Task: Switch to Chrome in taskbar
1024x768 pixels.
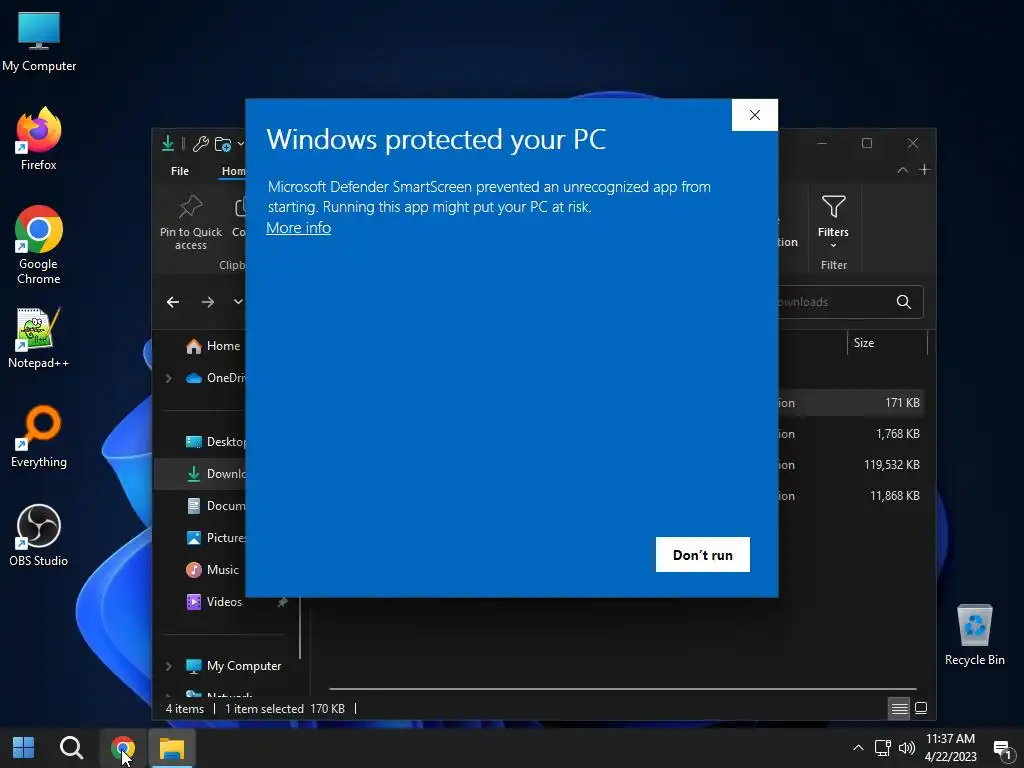Action: 123,747
